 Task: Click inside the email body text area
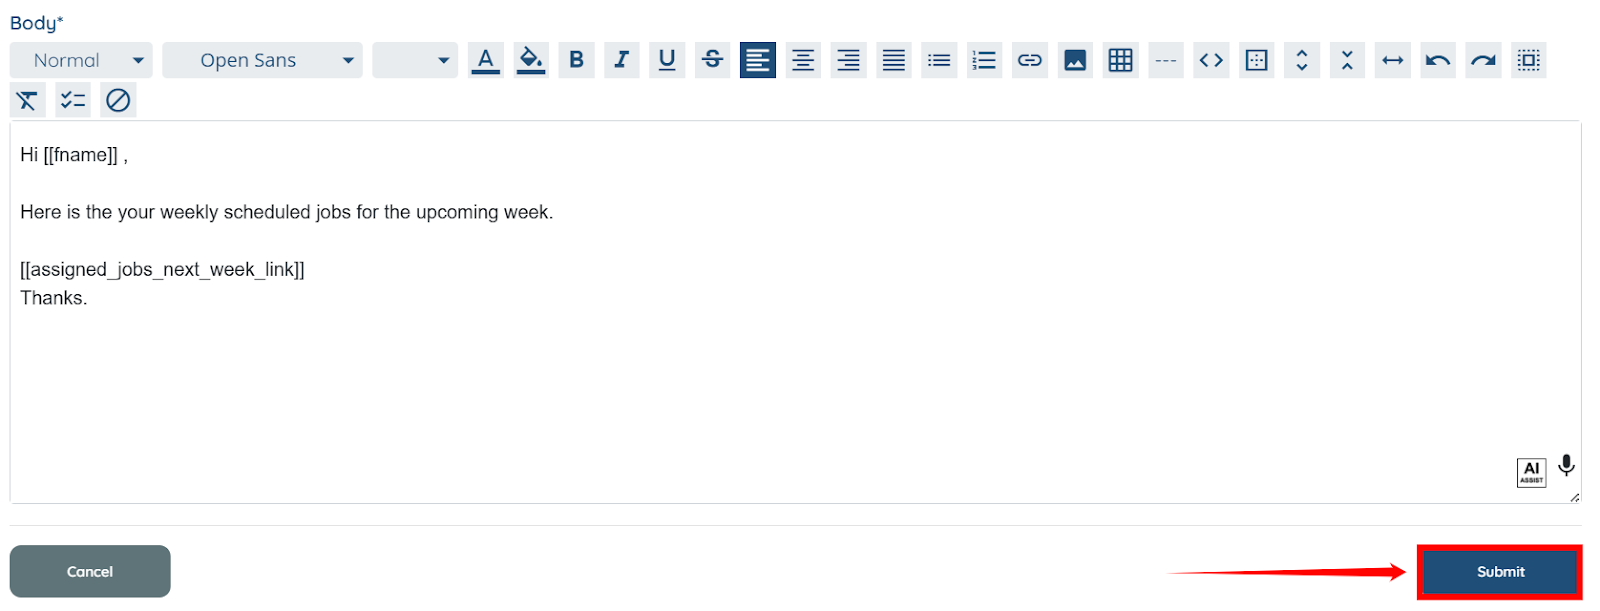coord(795,312)
